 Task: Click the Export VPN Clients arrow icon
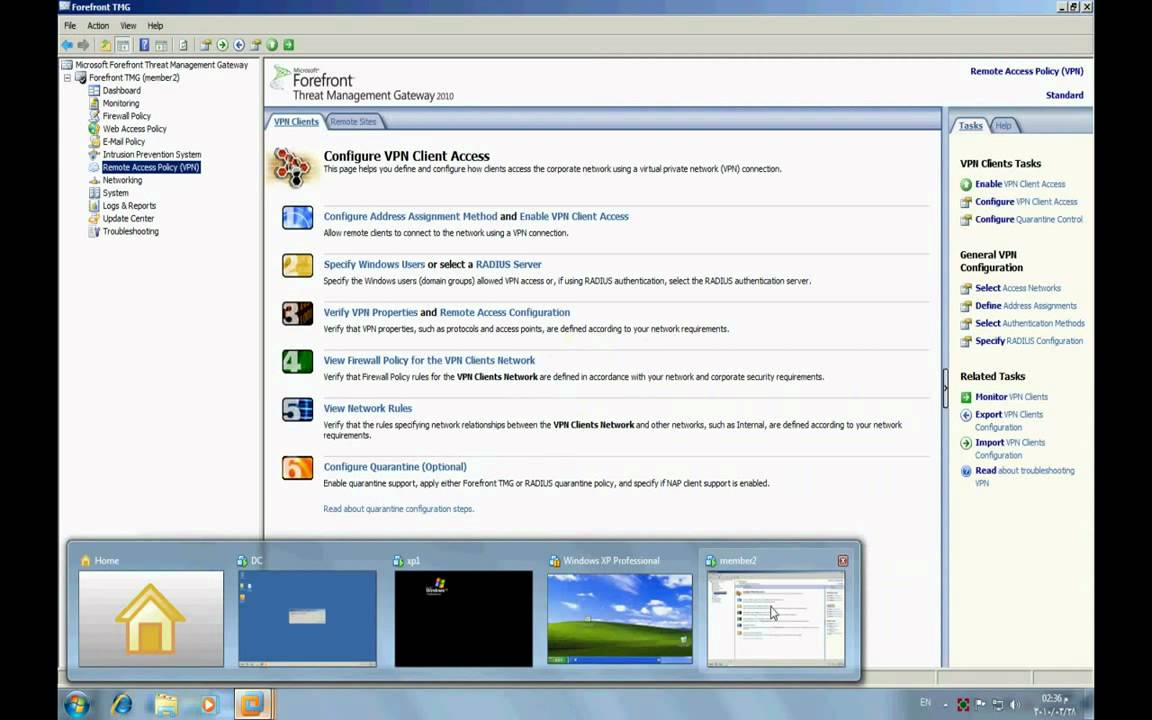(x=966, y=415)
